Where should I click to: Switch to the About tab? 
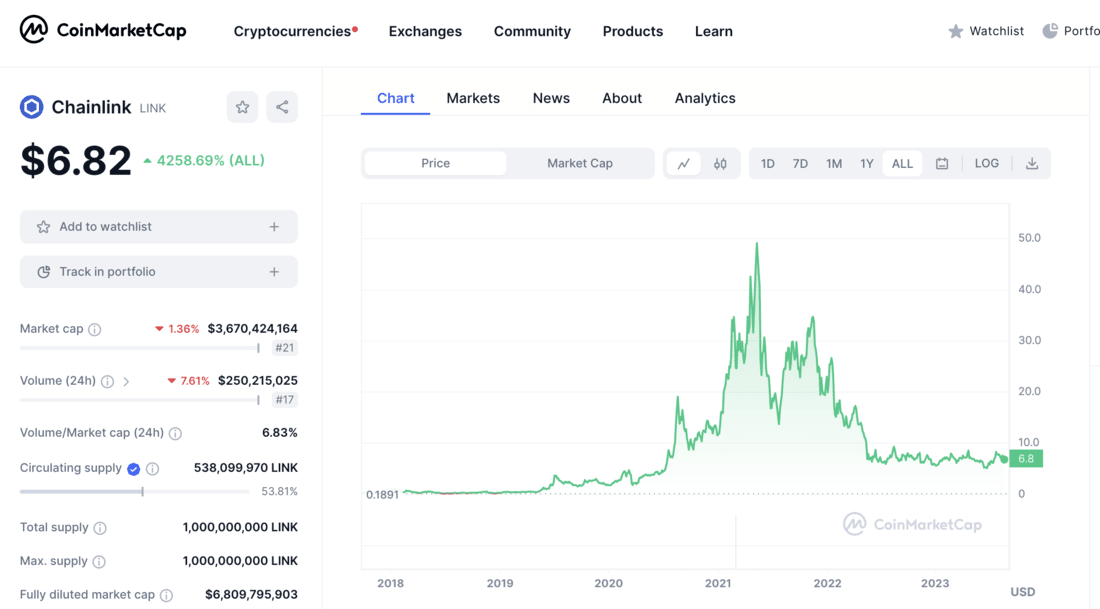pos(622,98)
